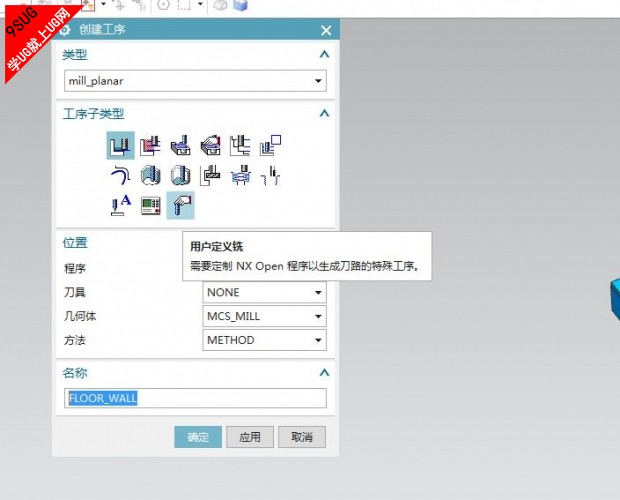Click the 方法 label text
The image size is (620, 500).
pos(75,340)
